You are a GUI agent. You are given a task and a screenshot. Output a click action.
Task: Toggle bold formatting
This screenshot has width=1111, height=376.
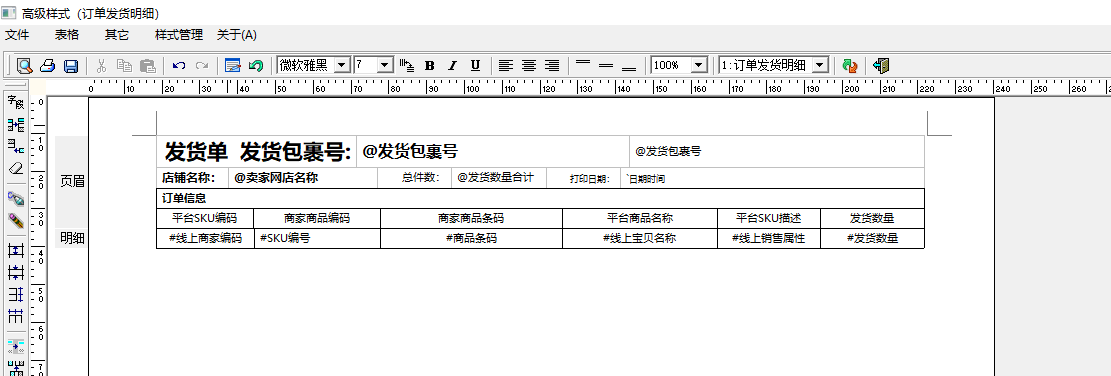pos(429,66)
